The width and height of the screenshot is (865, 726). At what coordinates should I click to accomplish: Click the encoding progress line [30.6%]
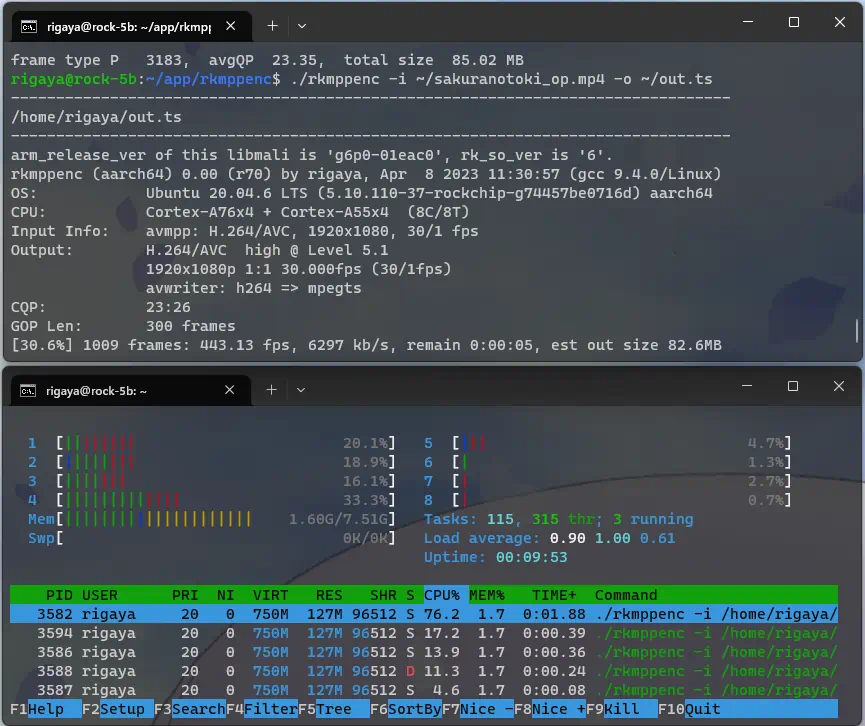(x=366, y=345)
